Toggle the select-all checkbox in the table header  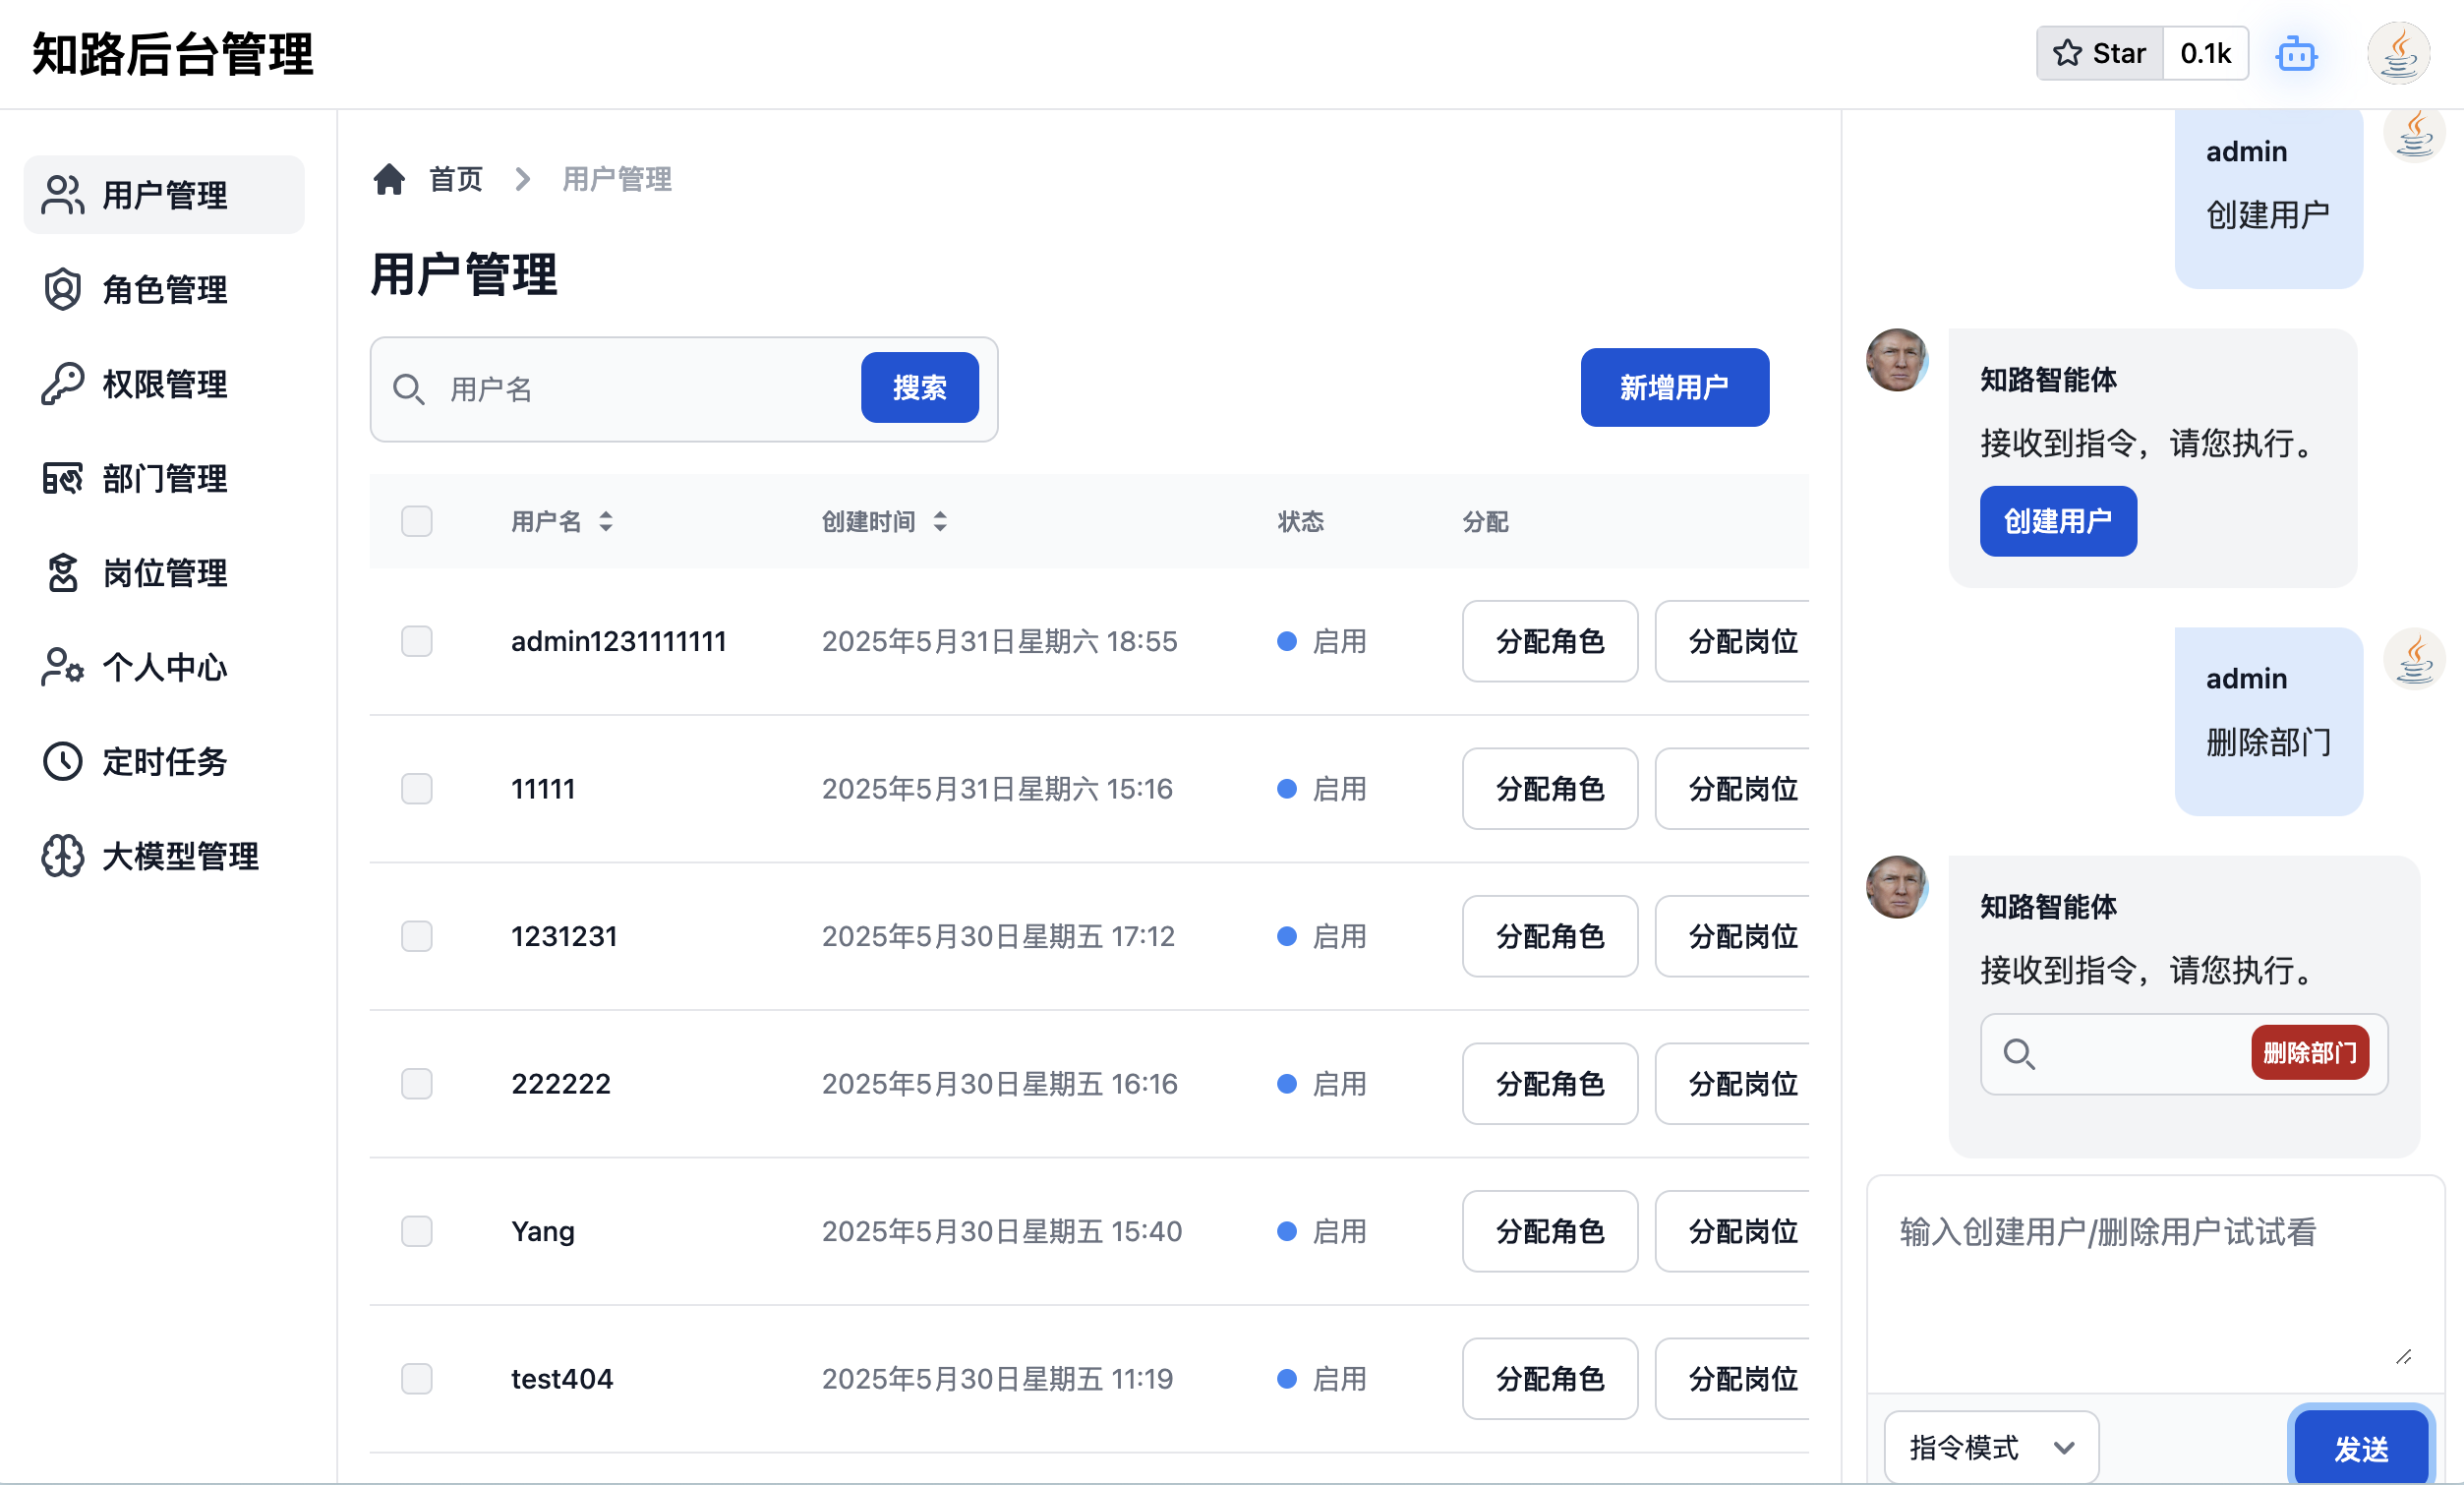(417, 521)
